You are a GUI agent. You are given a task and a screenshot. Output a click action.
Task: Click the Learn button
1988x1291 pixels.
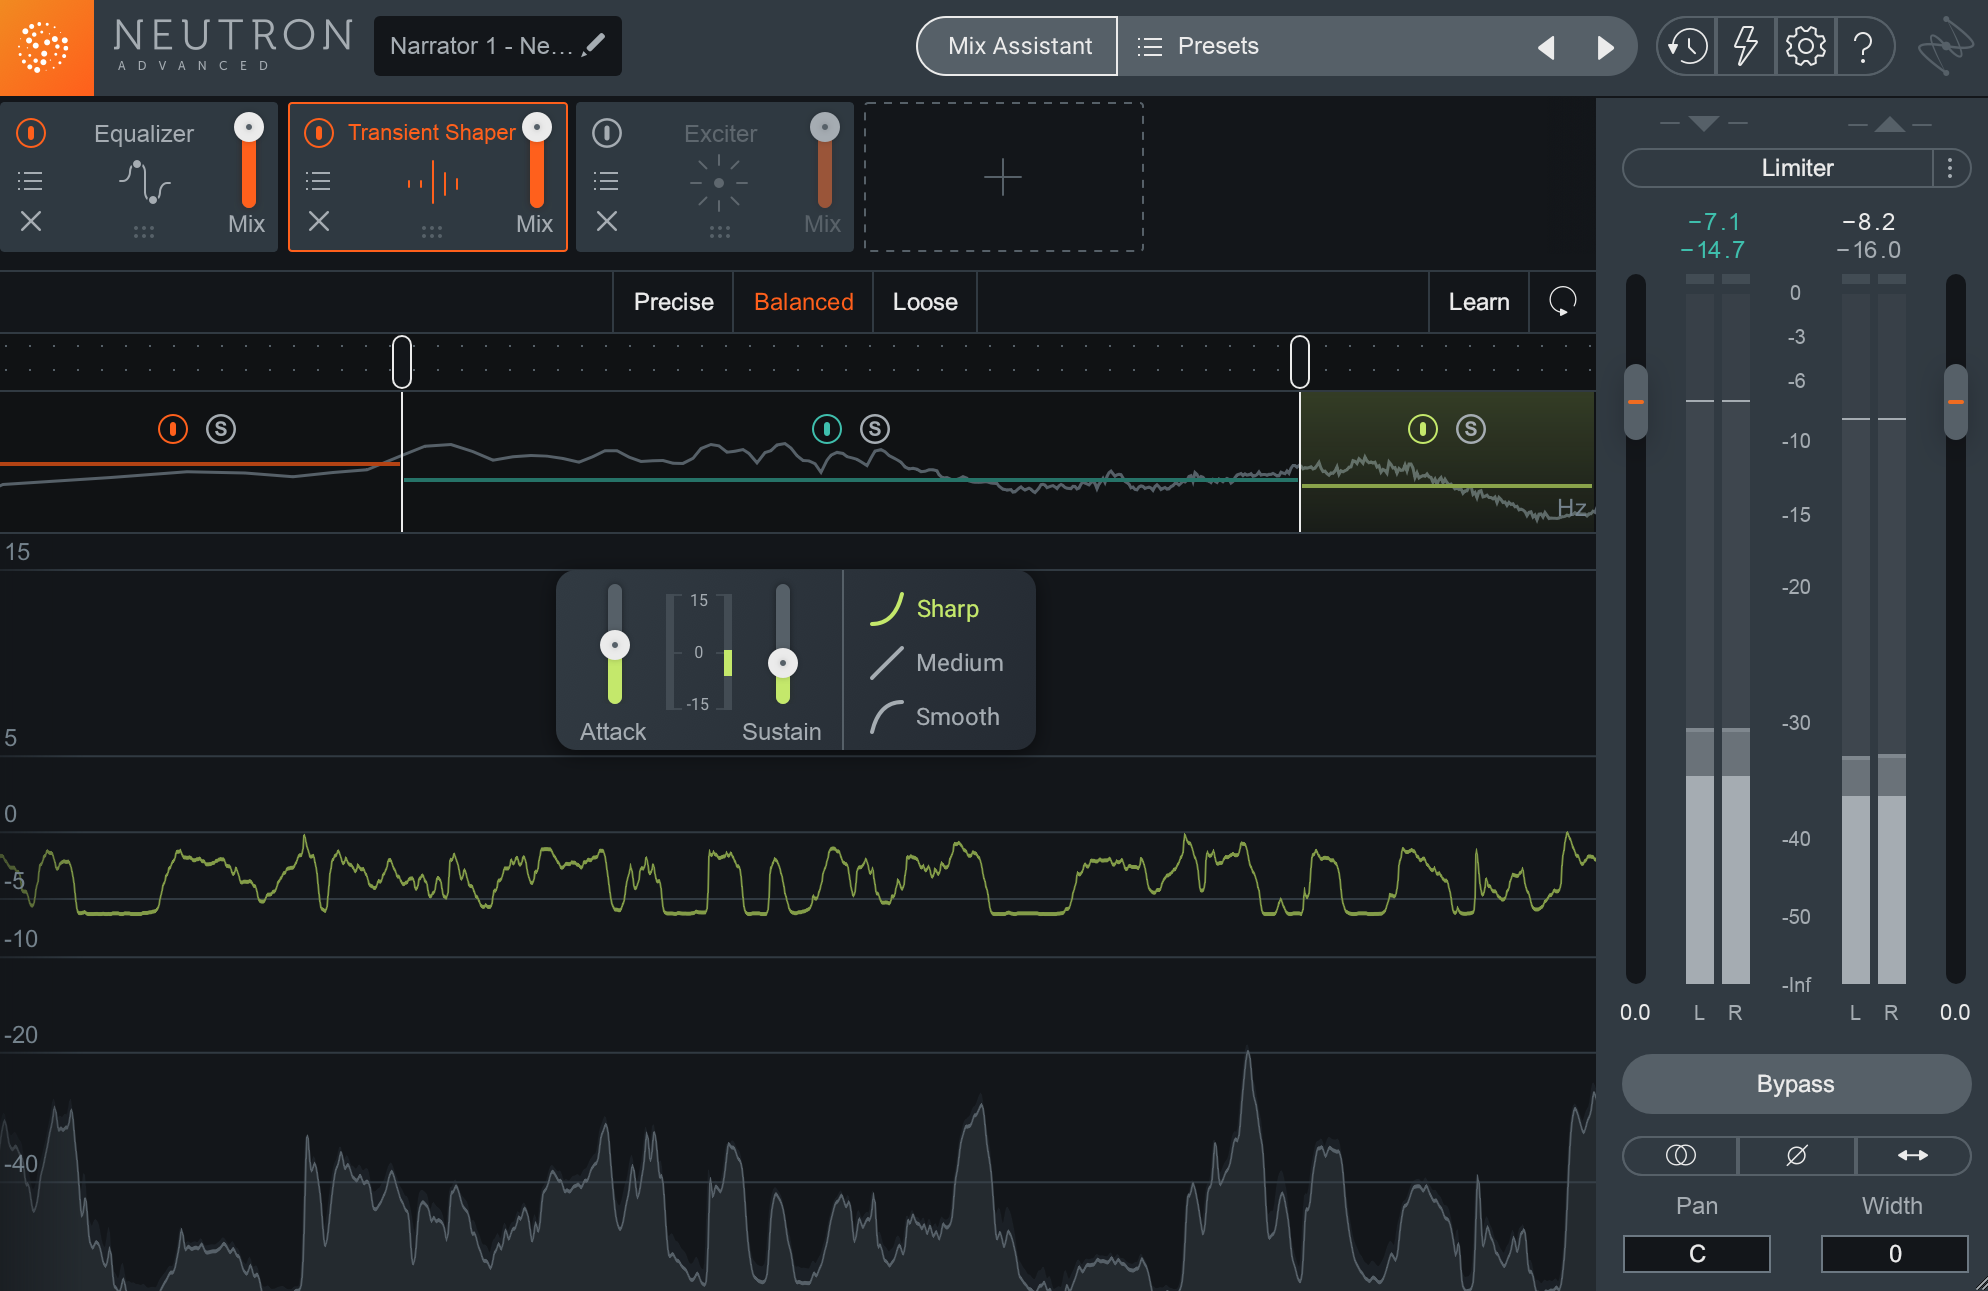[x=1479, y=302]
